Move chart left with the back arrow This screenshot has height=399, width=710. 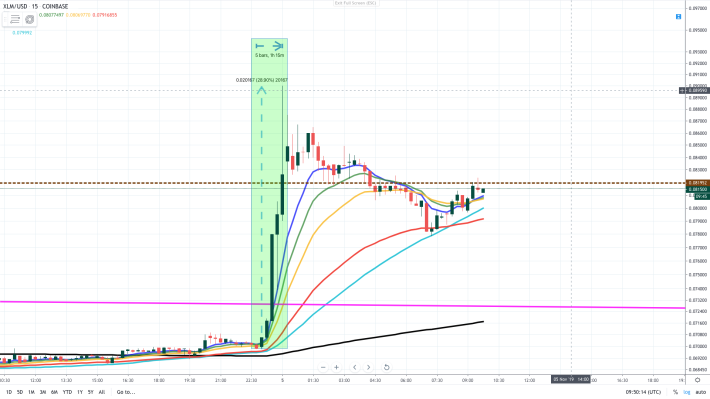[x=355, y=367]
